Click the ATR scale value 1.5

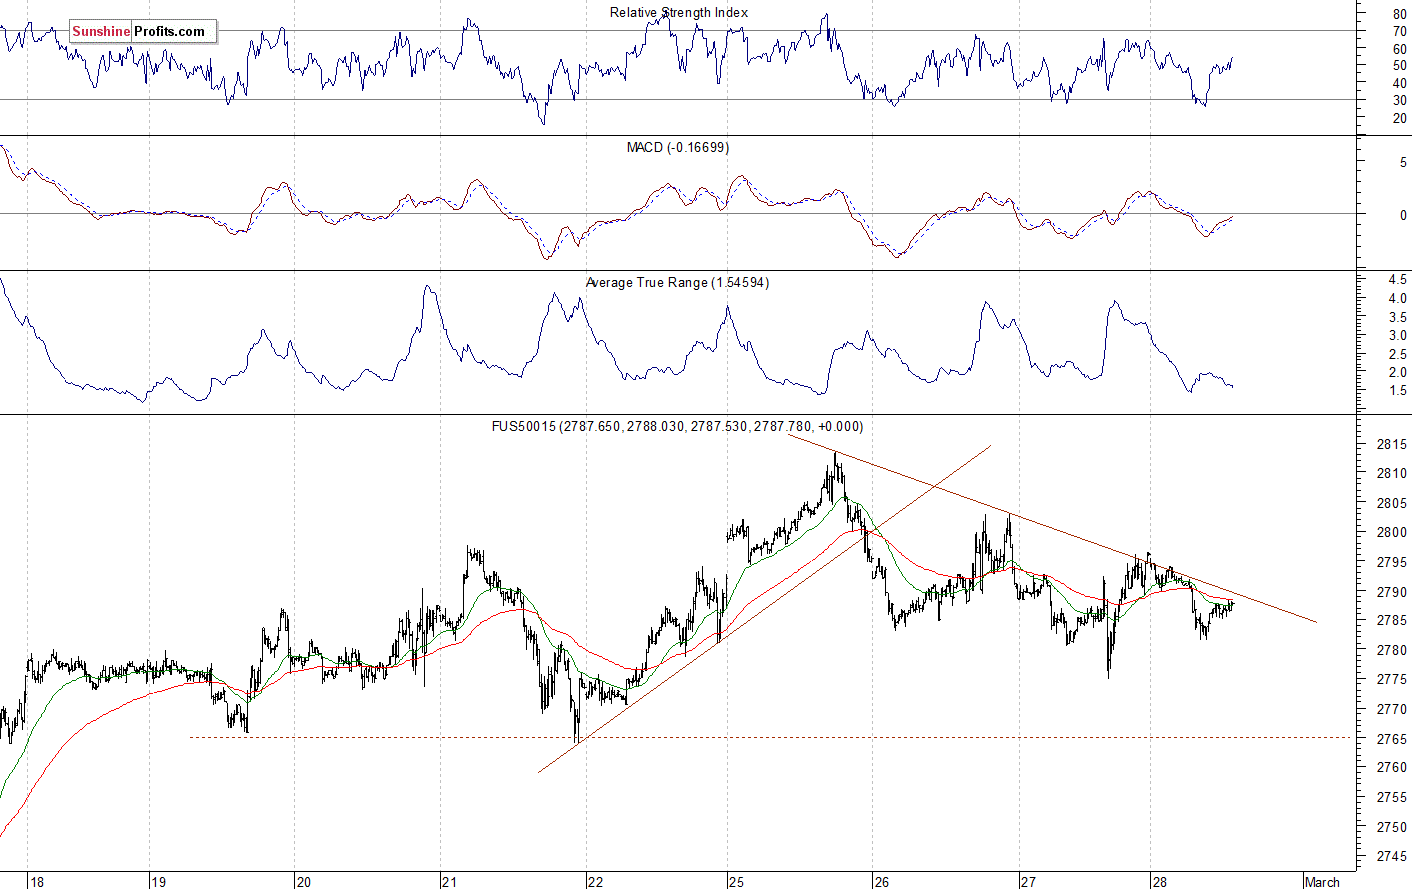(x=1397, y=391)
